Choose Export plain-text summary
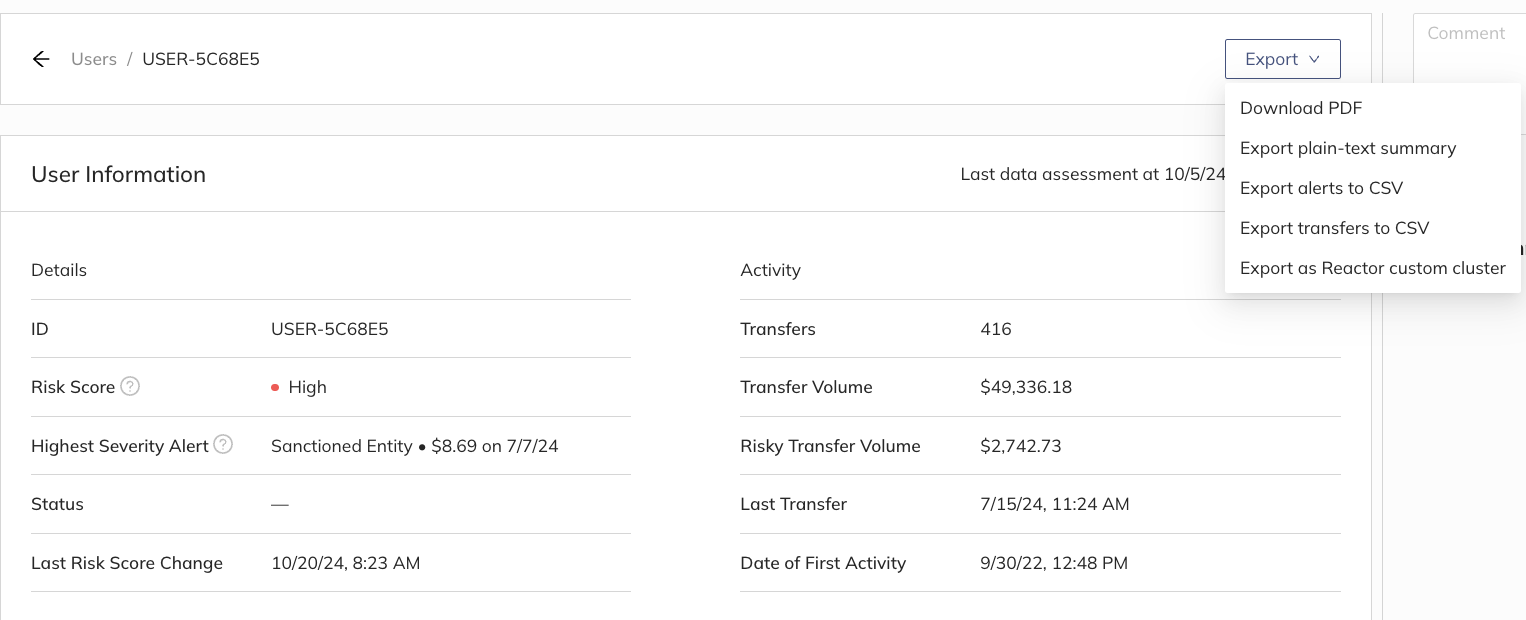 pos(1347,148)
